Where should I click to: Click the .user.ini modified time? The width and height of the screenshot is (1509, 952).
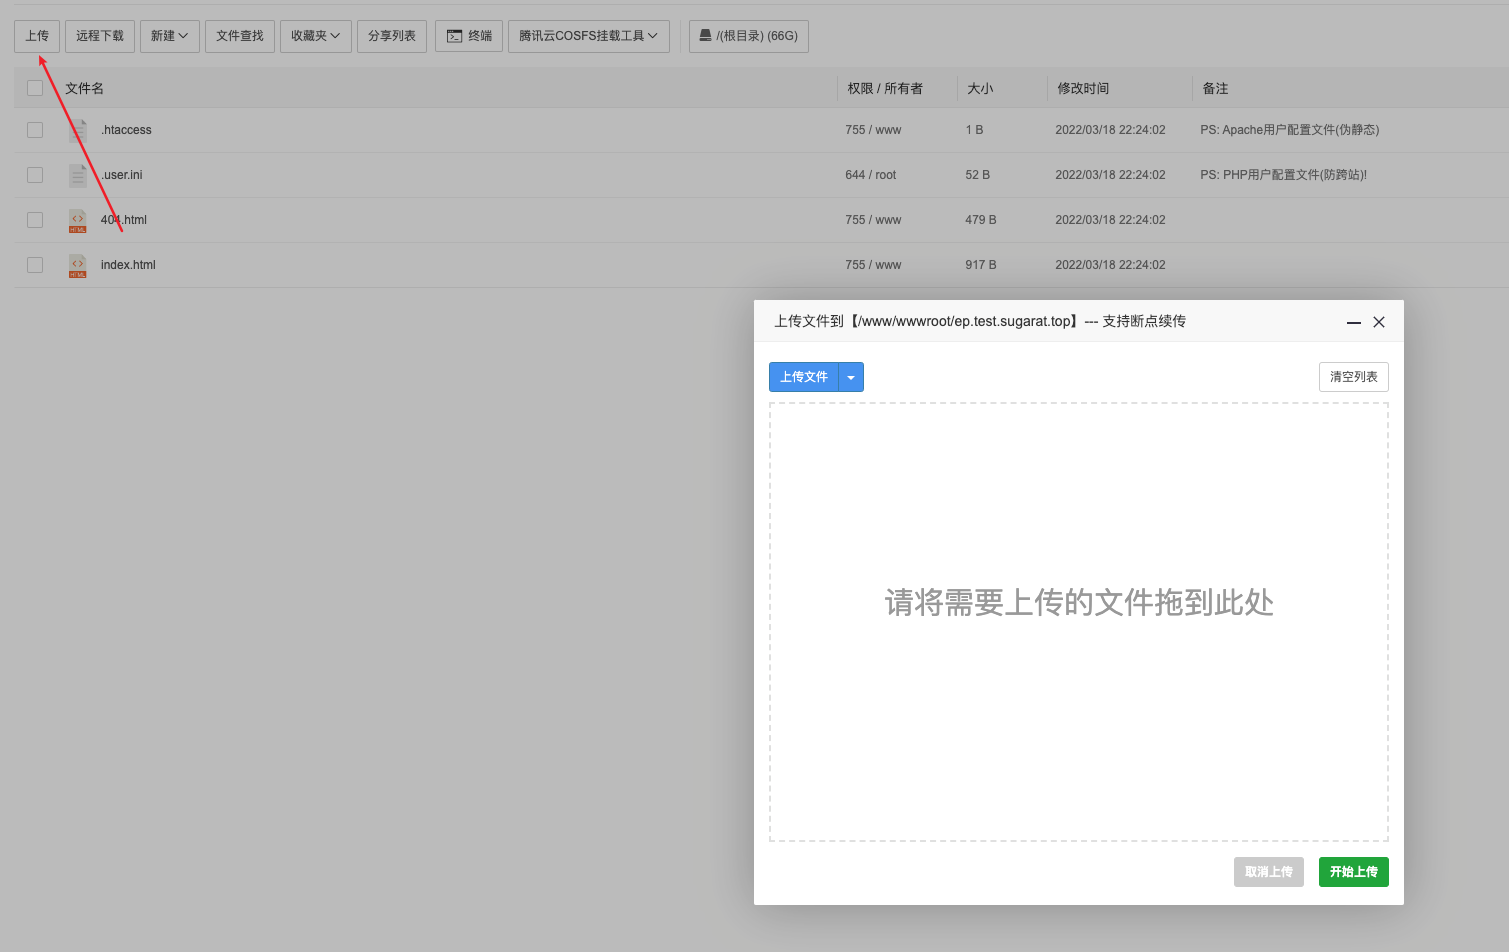coord(1110,175)
